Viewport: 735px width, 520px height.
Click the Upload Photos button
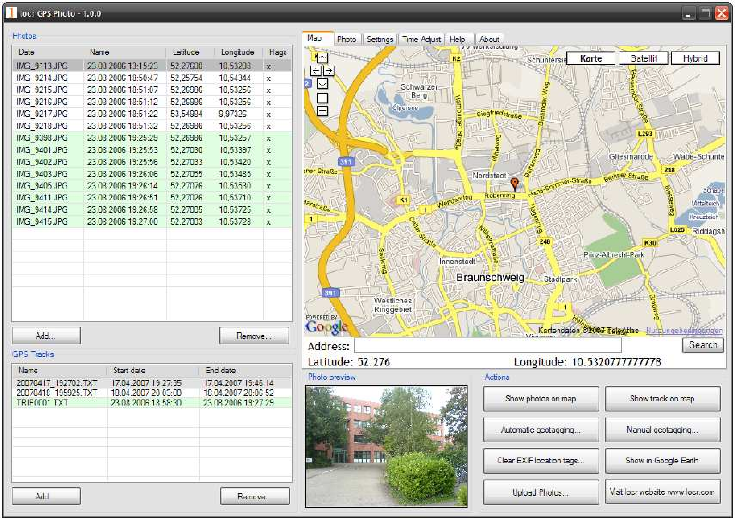542,492
